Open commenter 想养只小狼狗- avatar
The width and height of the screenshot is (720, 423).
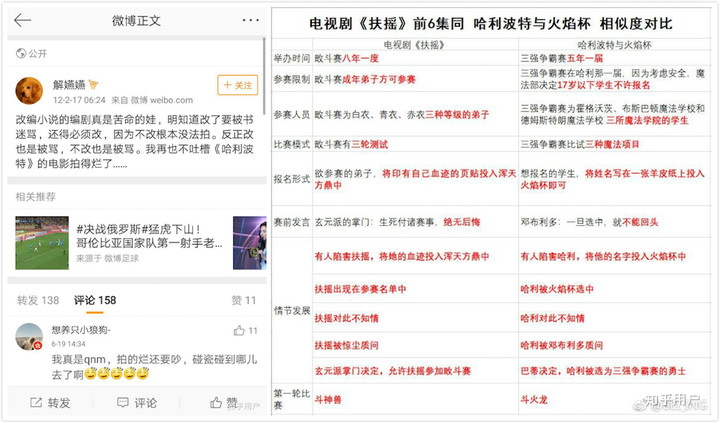(x=29, y=337)
